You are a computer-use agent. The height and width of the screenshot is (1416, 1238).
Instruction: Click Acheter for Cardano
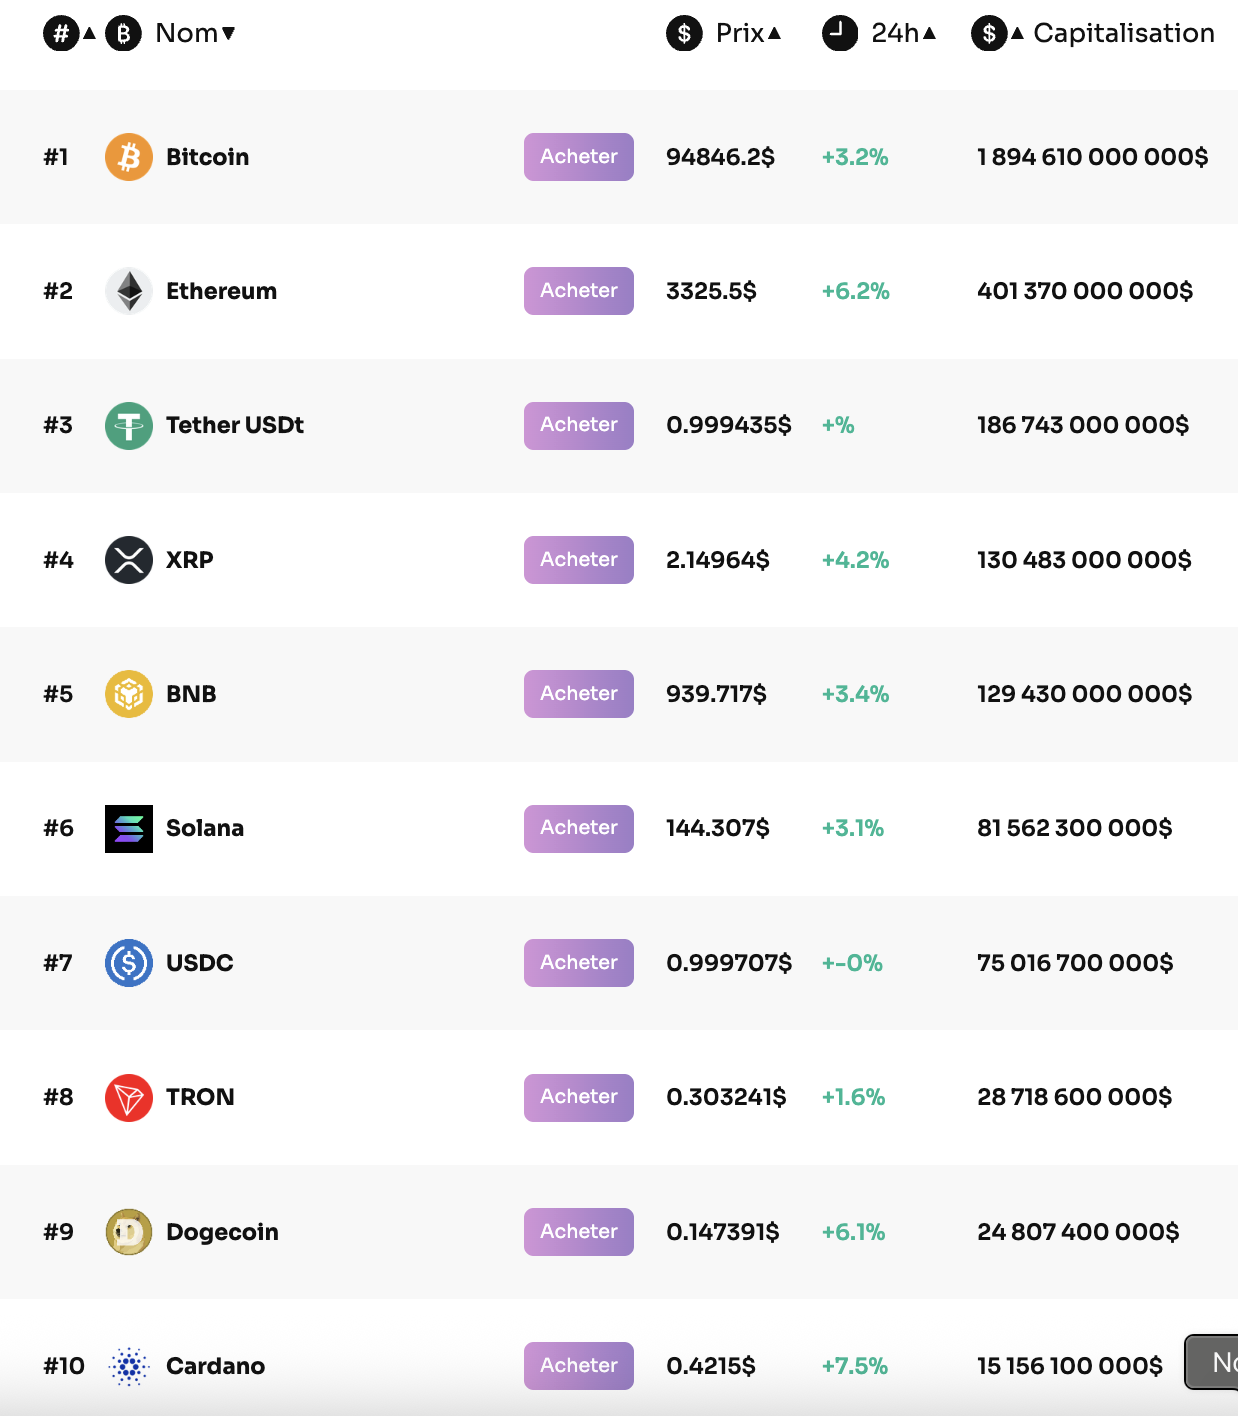(x=578, y=1365)
